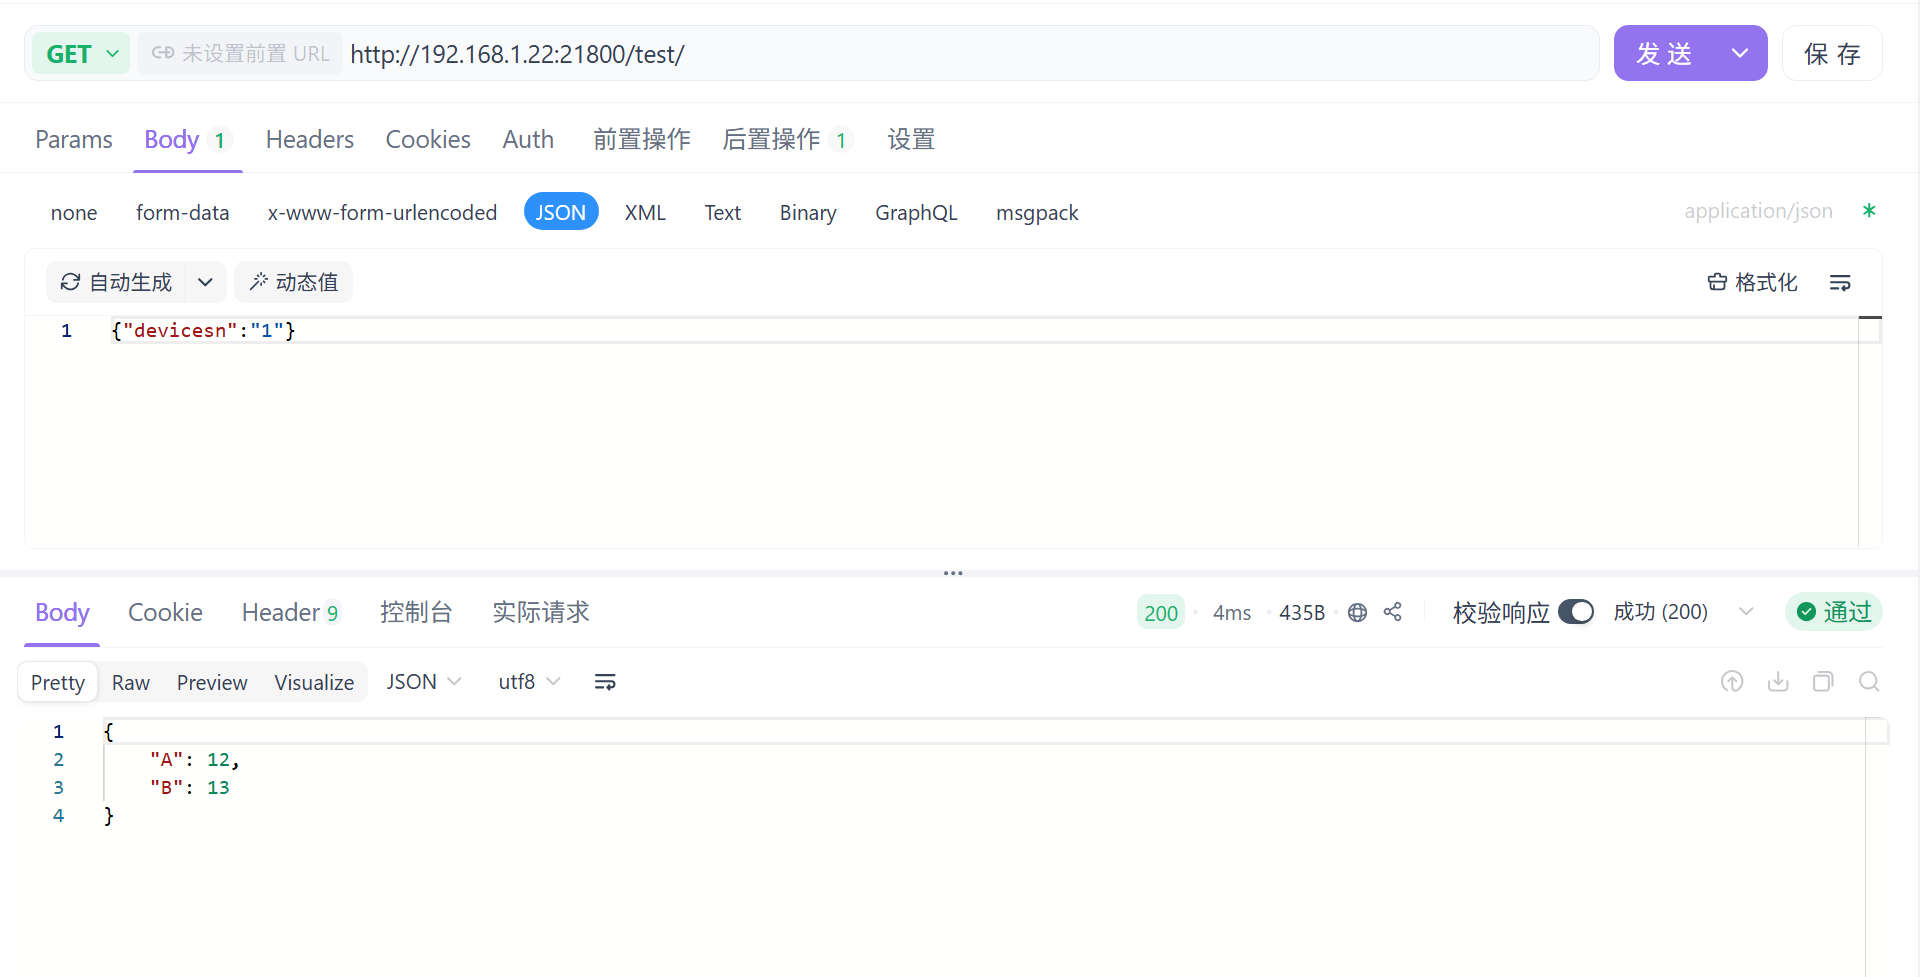Screen dimensions: 1920x977
Task: Click the green asterisk next to application/json
Action: tap(1869, 211)
